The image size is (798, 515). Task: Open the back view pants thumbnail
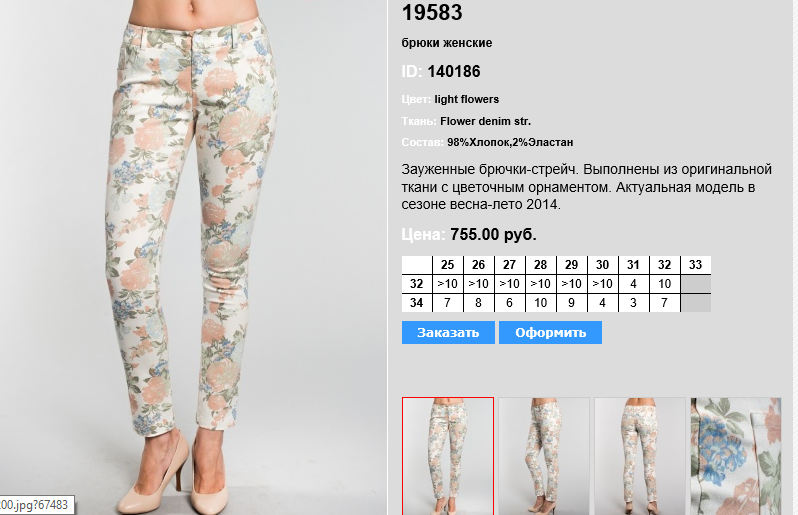[640, 456]
